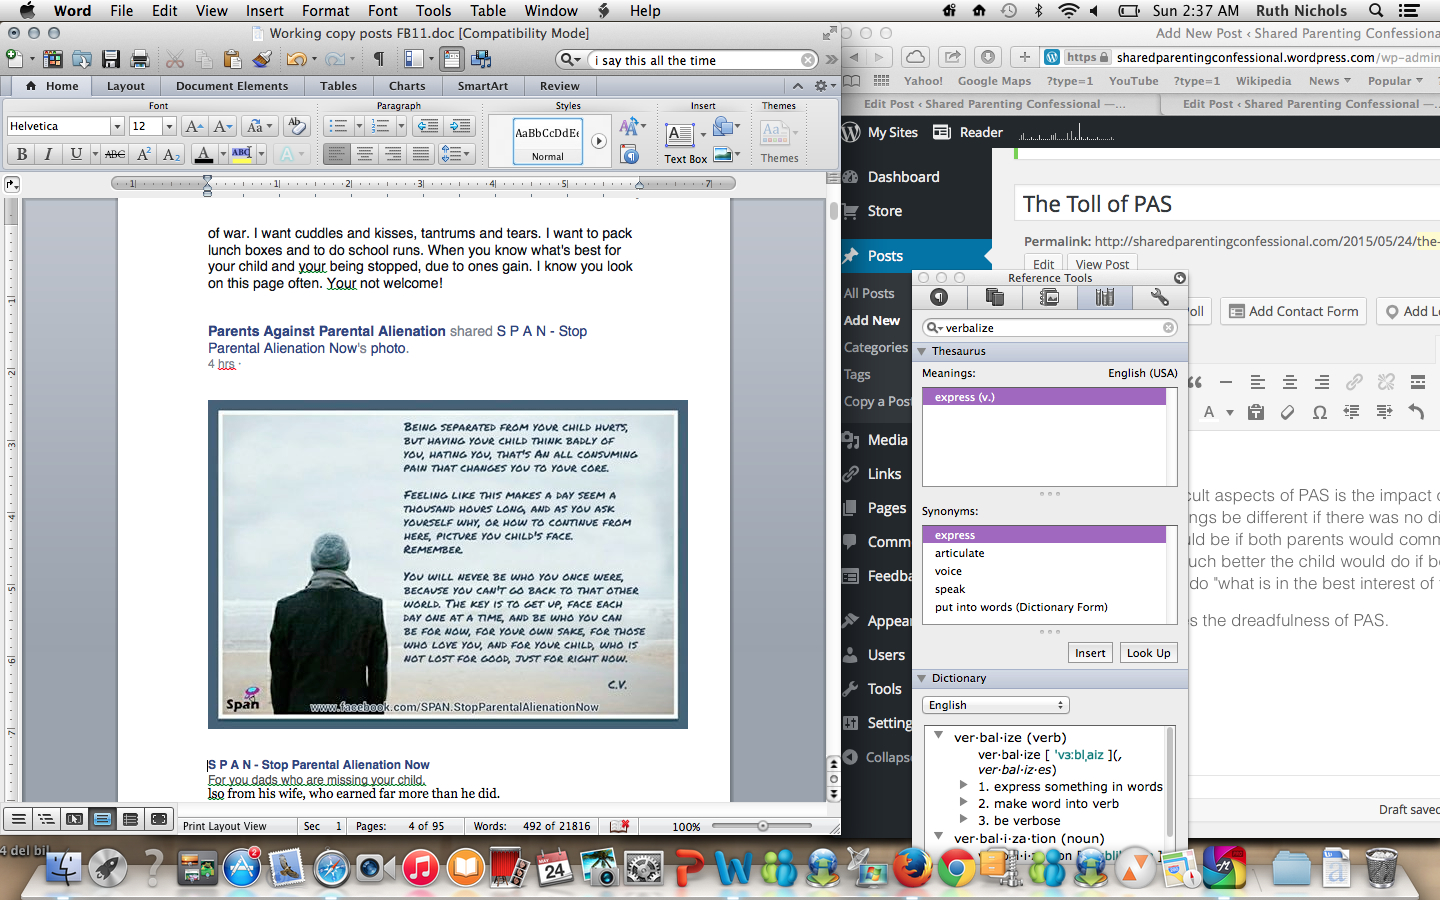Viewport: 1440px width, 900px height.
Task: Open the Dictionary language dropdown showing English
Action: 995,705
